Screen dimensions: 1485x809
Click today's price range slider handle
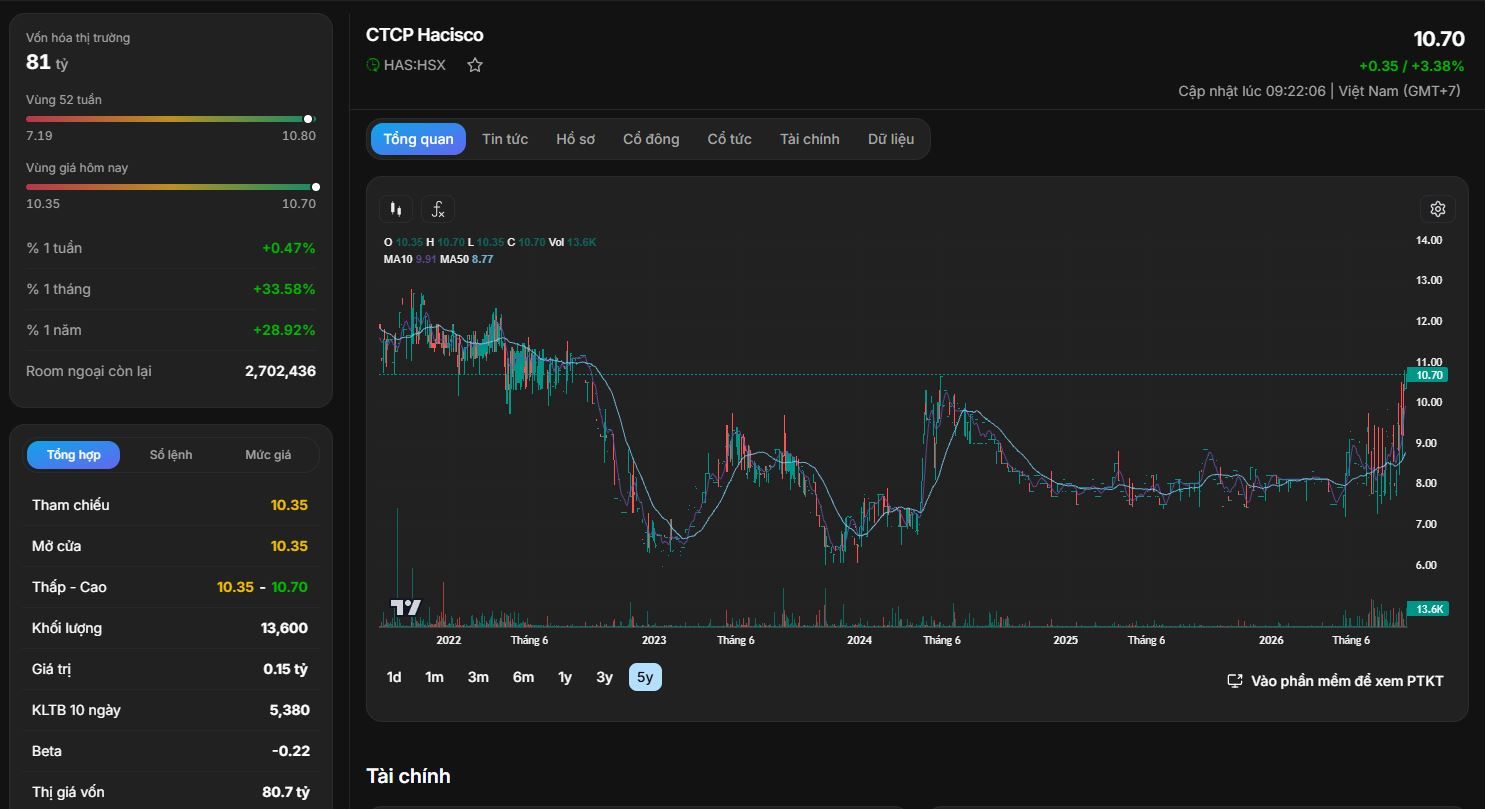(316, 187)
